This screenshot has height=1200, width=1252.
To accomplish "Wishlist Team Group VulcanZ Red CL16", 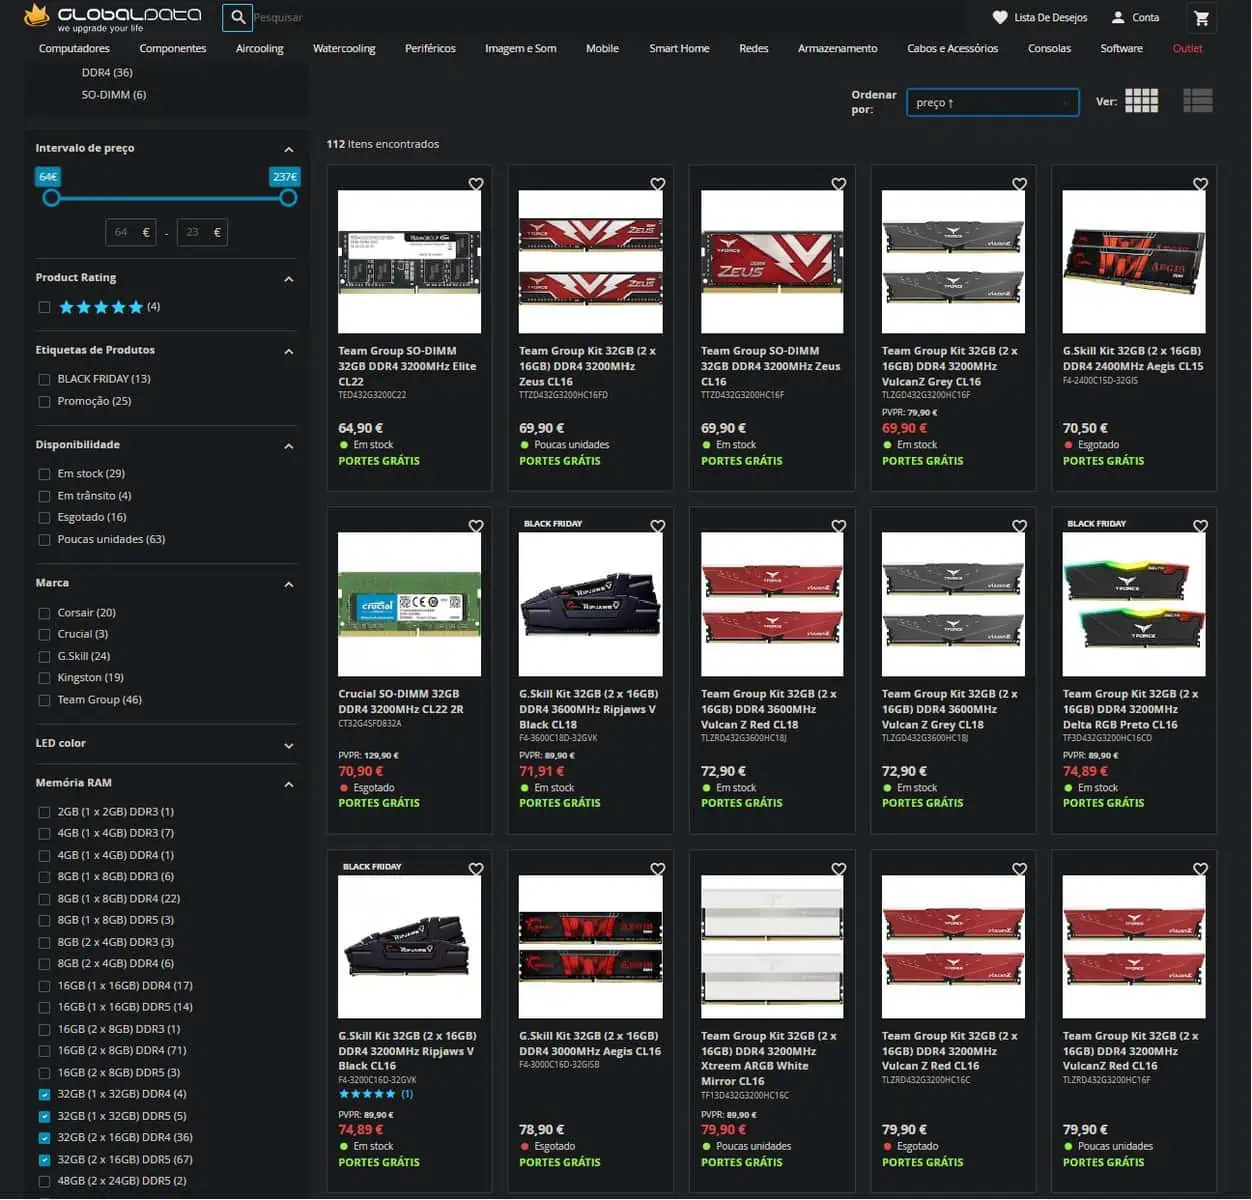I will pos(1201,869).
